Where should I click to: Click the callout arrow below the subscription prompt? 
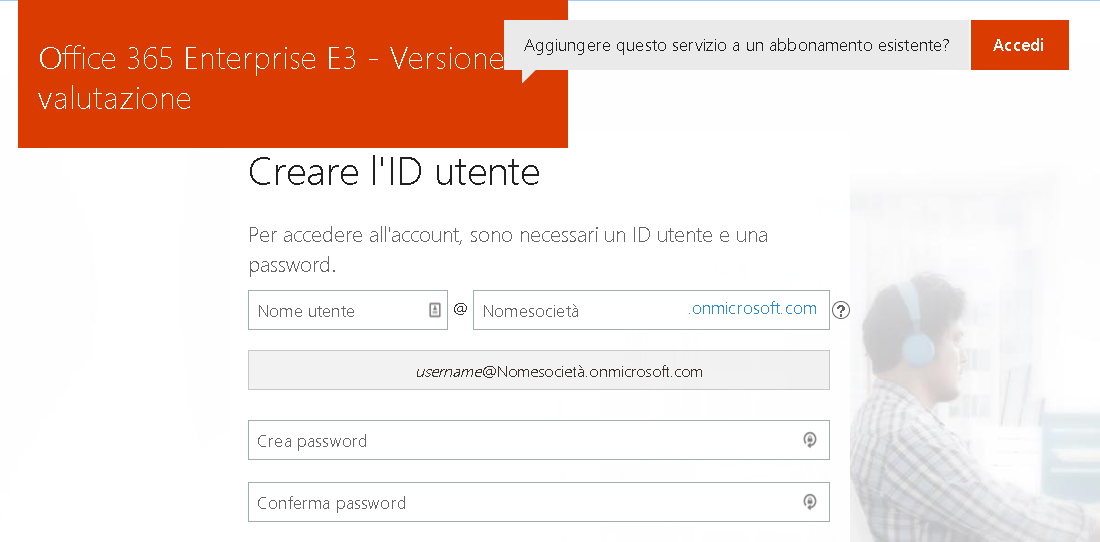tap(531, 76)
